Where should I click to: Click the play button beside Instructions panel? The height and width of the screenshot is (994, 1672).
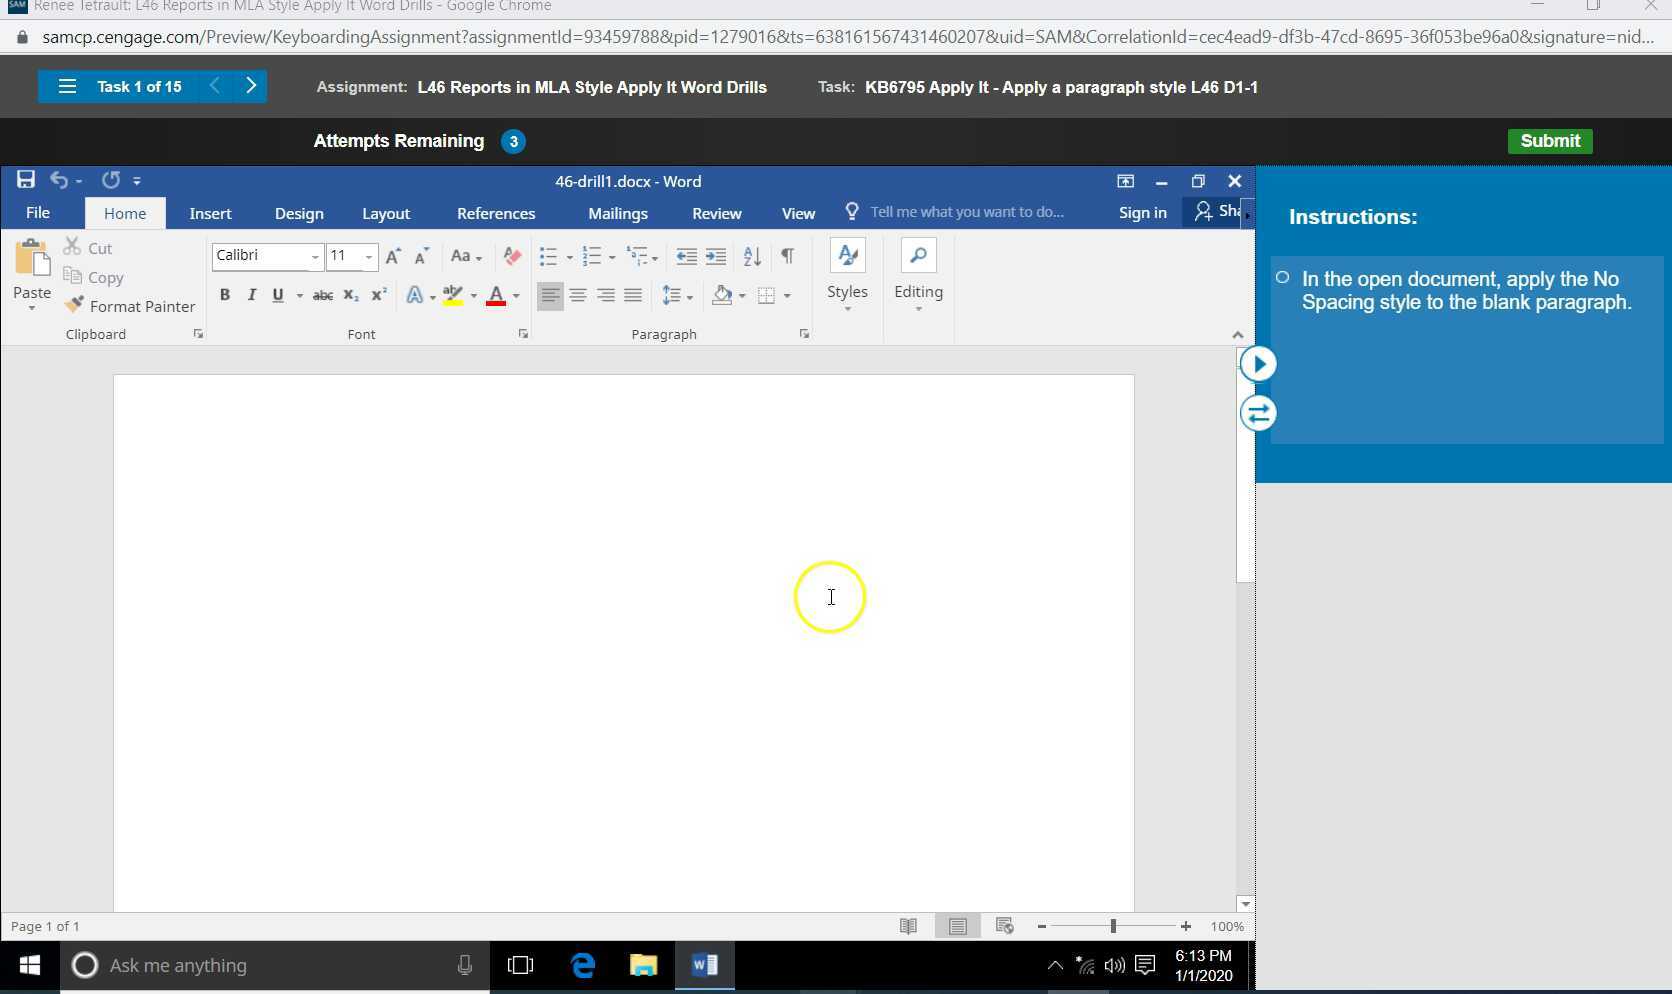pyautogui.click(x=1258, y=364)
